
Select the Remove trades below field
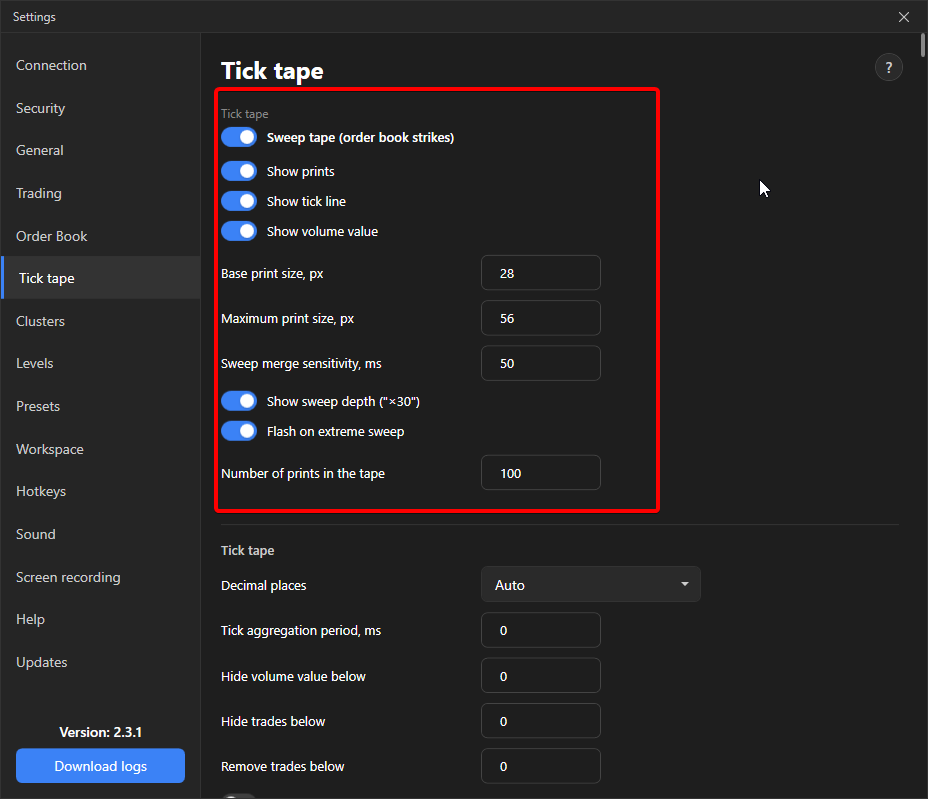coord(541,766)
